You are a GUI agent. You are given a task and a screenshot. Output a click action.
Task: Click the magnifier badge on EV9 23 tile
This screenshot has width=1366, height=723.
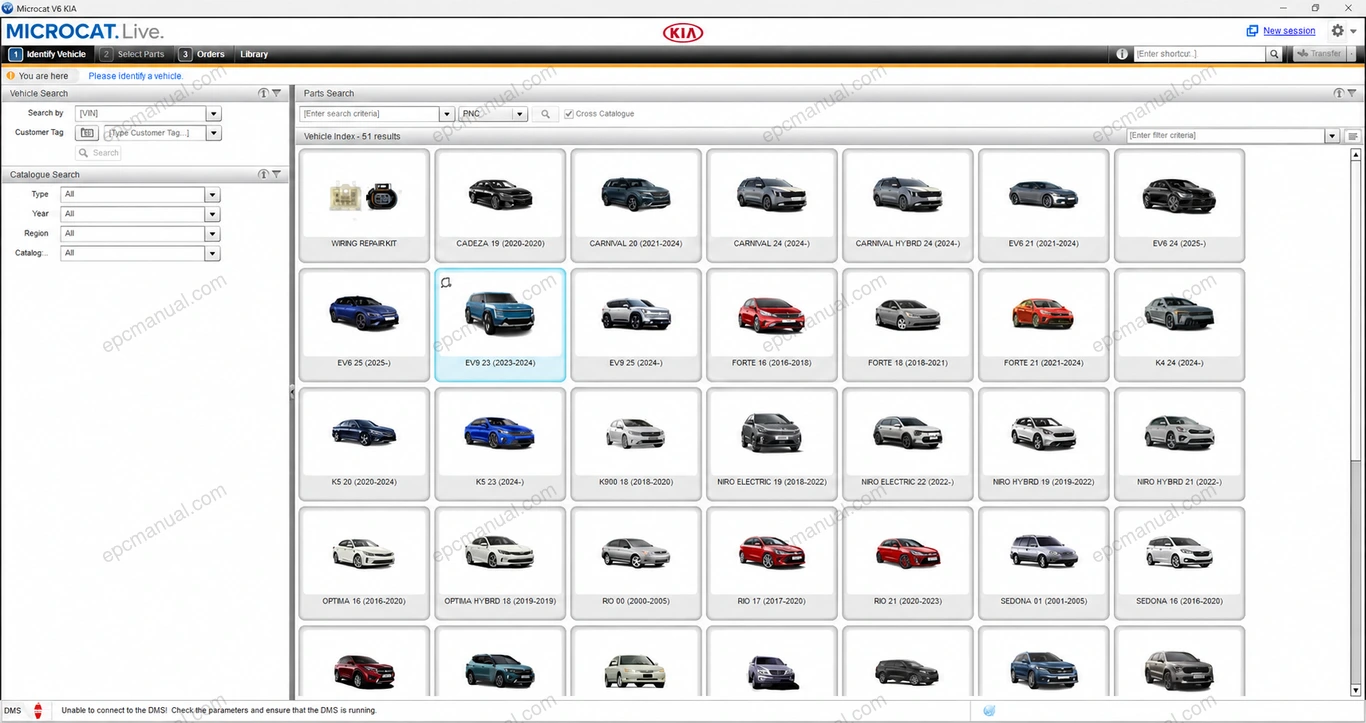click(446, 283)
